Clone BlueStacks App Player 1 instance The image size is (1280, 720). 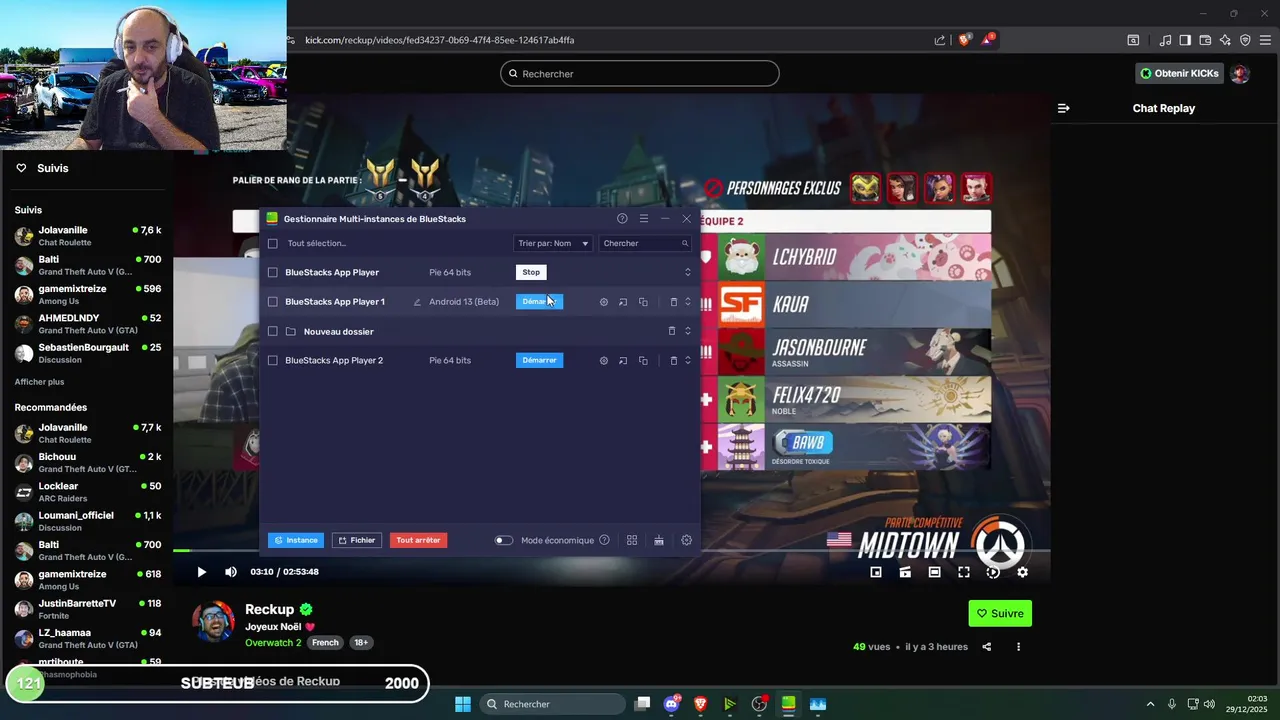643,302
